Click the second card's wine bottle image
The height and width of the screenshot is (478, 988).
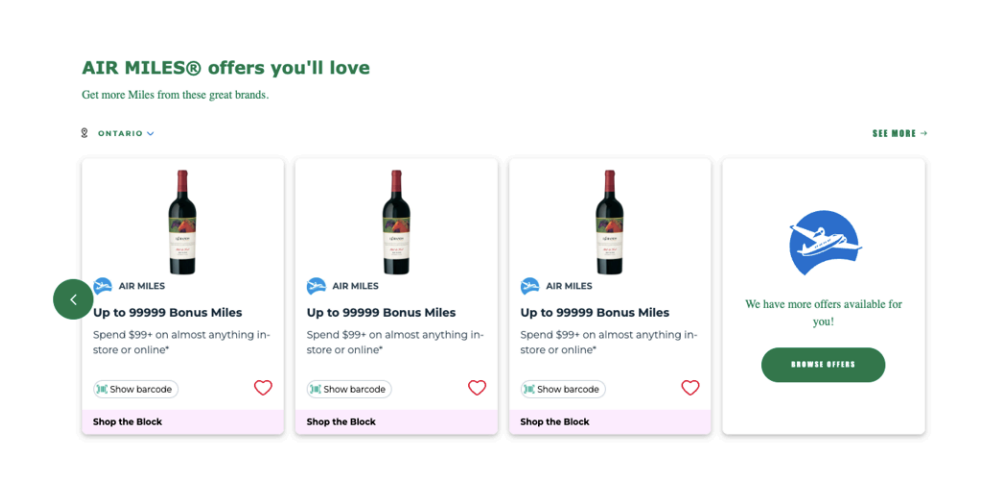[396, 222]
